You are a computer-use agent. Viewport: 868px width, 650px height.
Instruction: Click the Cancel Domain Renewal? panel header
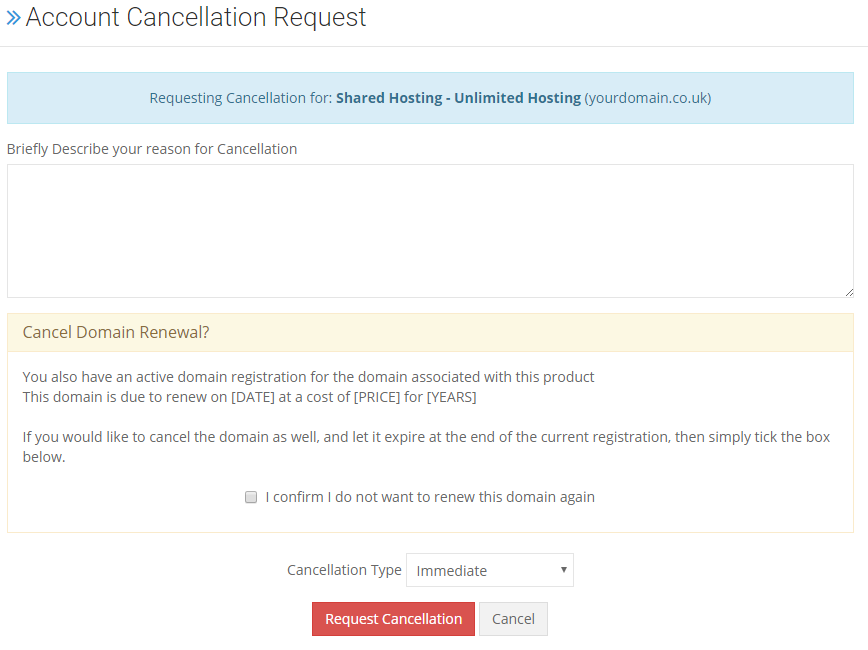(430, 333)
